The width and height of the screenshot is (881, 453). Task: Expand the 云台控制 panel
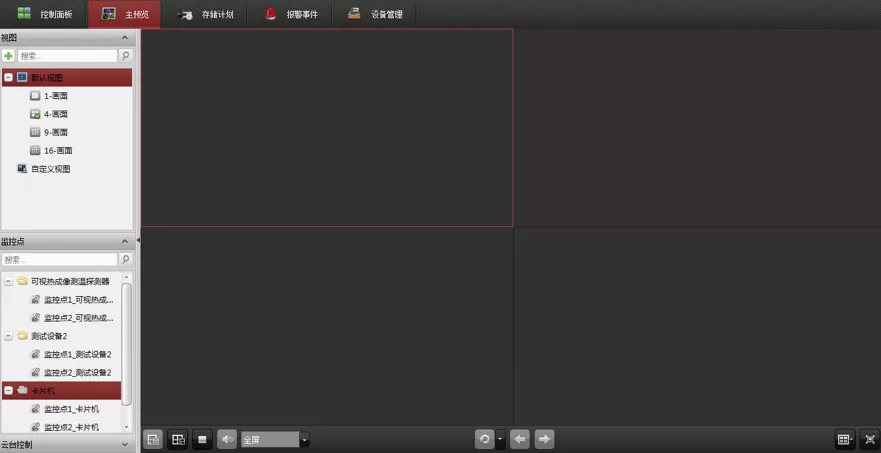125,445
